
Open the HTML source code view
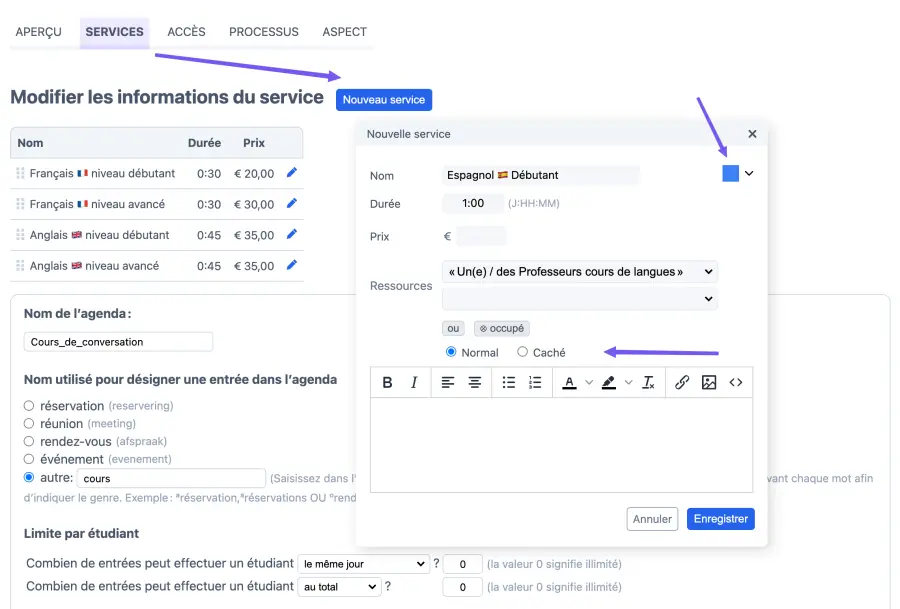coord(736,382)
